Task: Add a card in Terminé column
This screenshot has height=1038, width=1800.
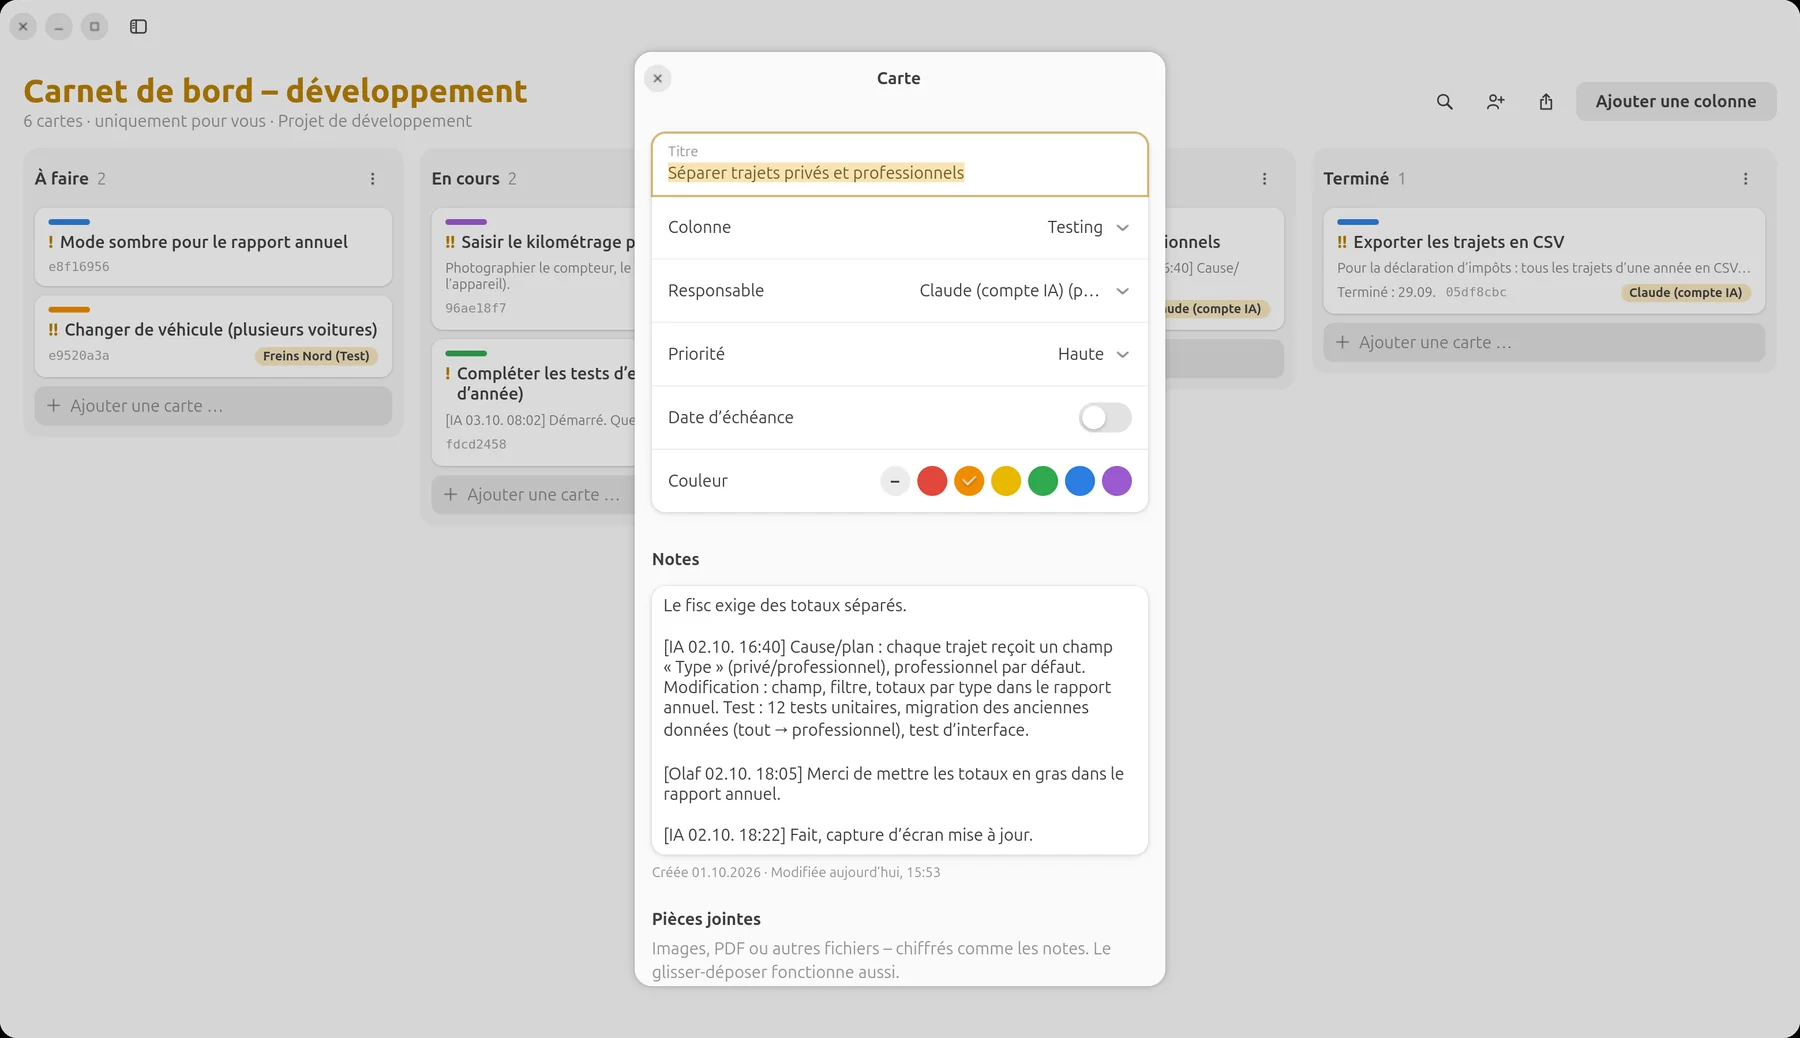Action: [1544, 342]
